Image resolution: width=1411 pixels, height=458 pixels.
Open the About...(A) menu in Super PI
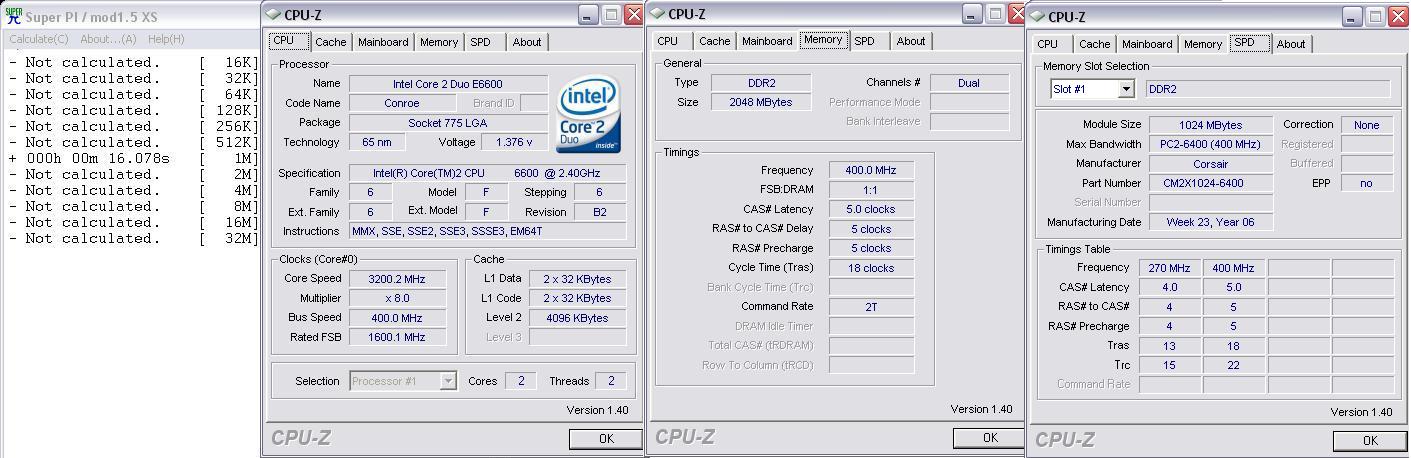[108, 39]
